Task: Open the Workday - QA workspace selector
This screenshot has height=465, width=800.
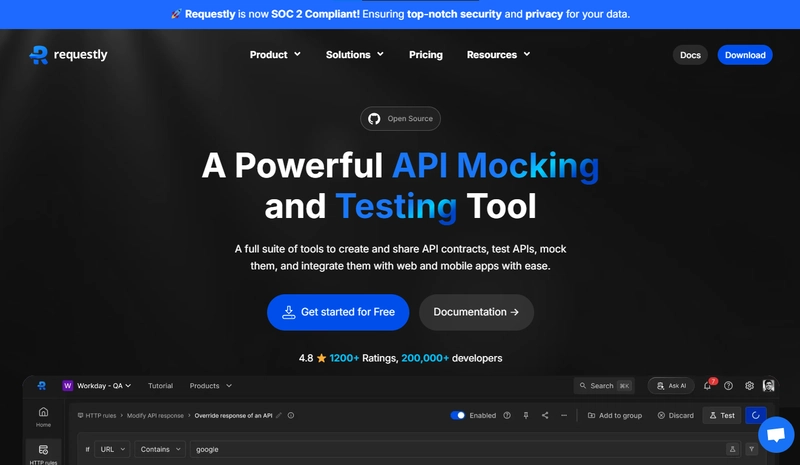Action: coord(97,386)
